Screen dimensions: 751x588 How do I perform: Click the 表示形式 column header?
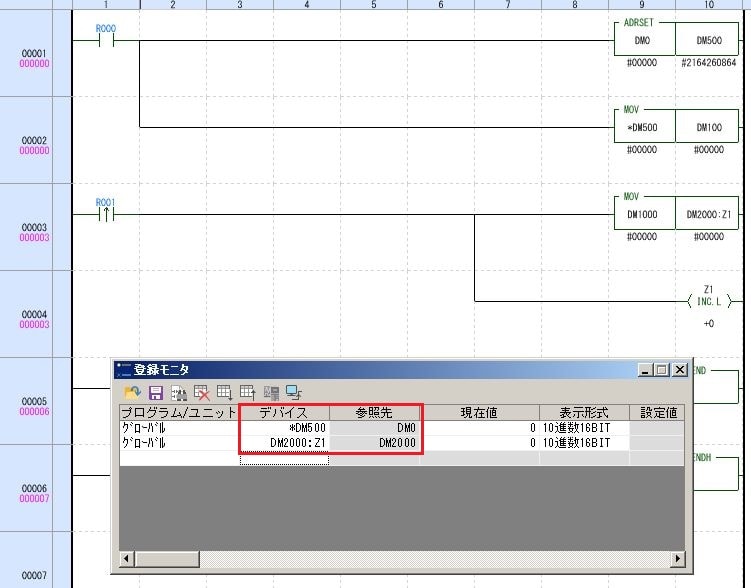click(583, 412)
